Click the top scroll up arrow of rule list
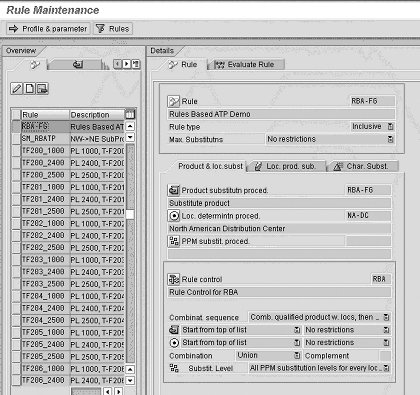The image size is (420, 395). (130, 126)
